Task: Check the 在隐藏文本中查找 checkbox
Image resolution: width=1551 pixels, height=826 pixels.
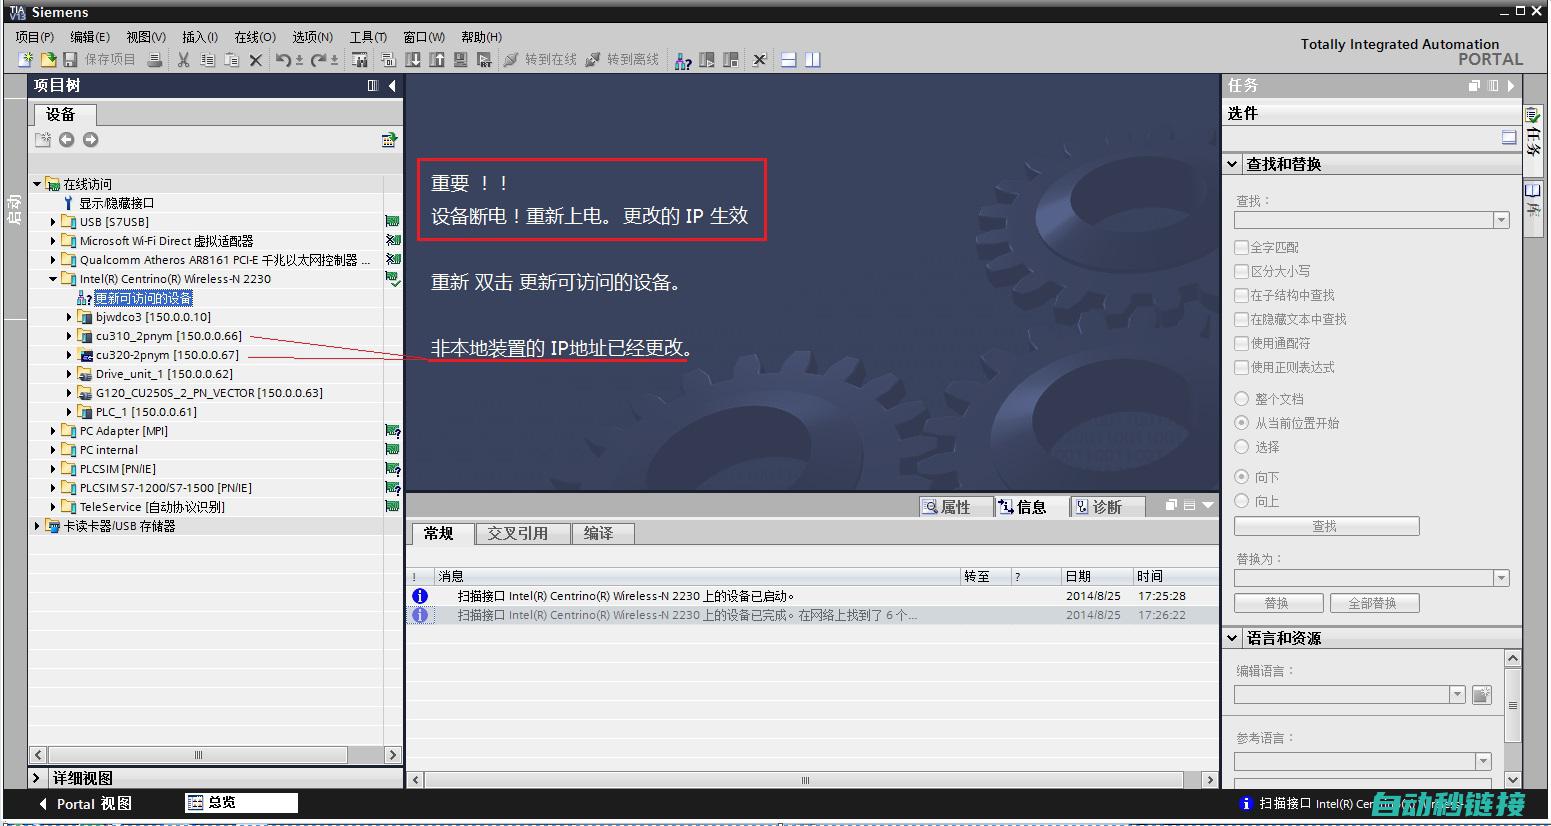Action: pyautogui.click(x=1242, y=319)
